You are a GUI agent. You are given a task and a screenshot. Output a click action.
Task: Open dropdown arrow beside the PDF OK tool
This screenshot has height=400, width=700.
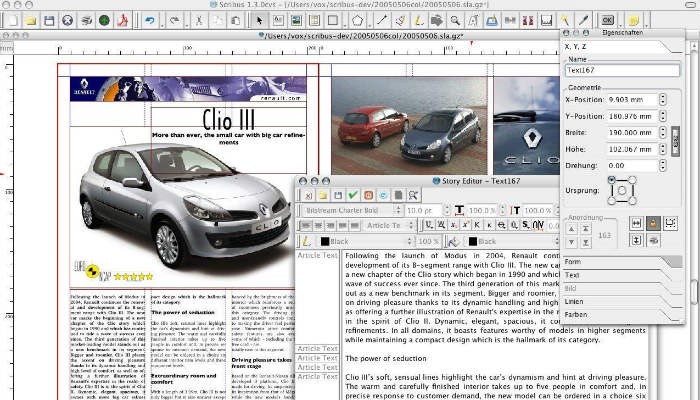619,22
